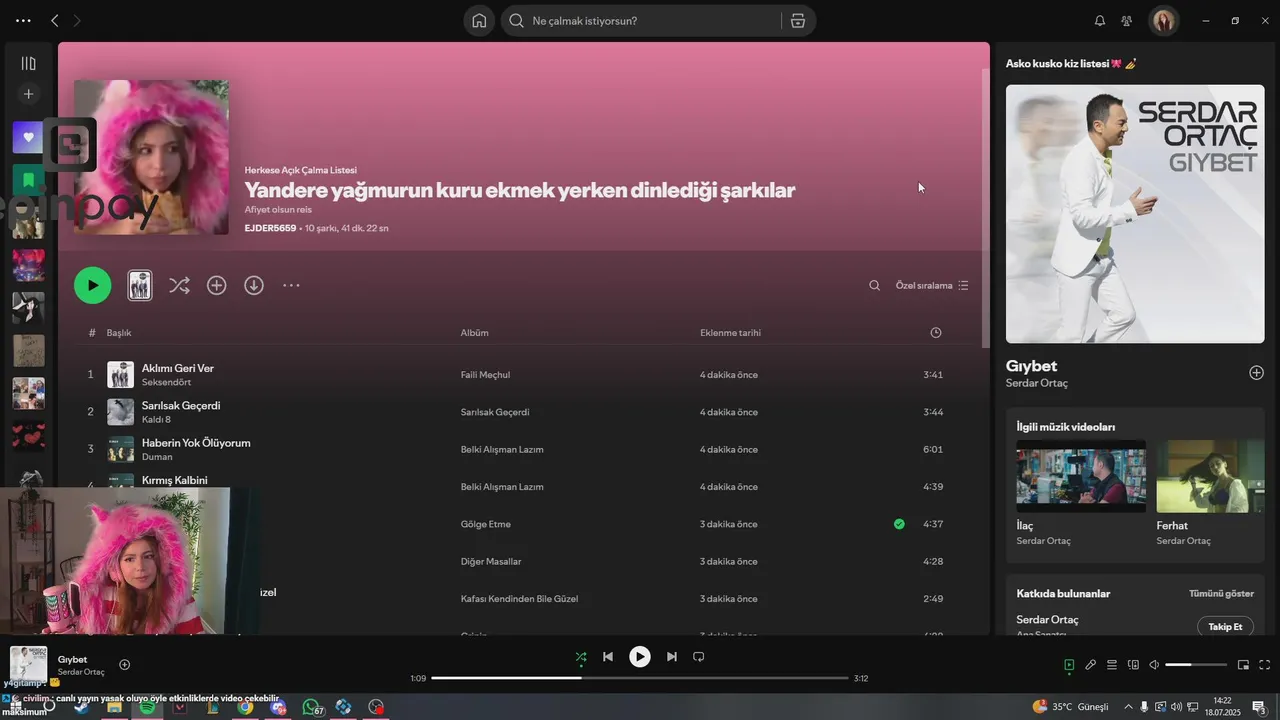This screenshot has height=720, width=1280.
Task: Open the play queue
Action: pyautogui.click(x=1112, y=664)
